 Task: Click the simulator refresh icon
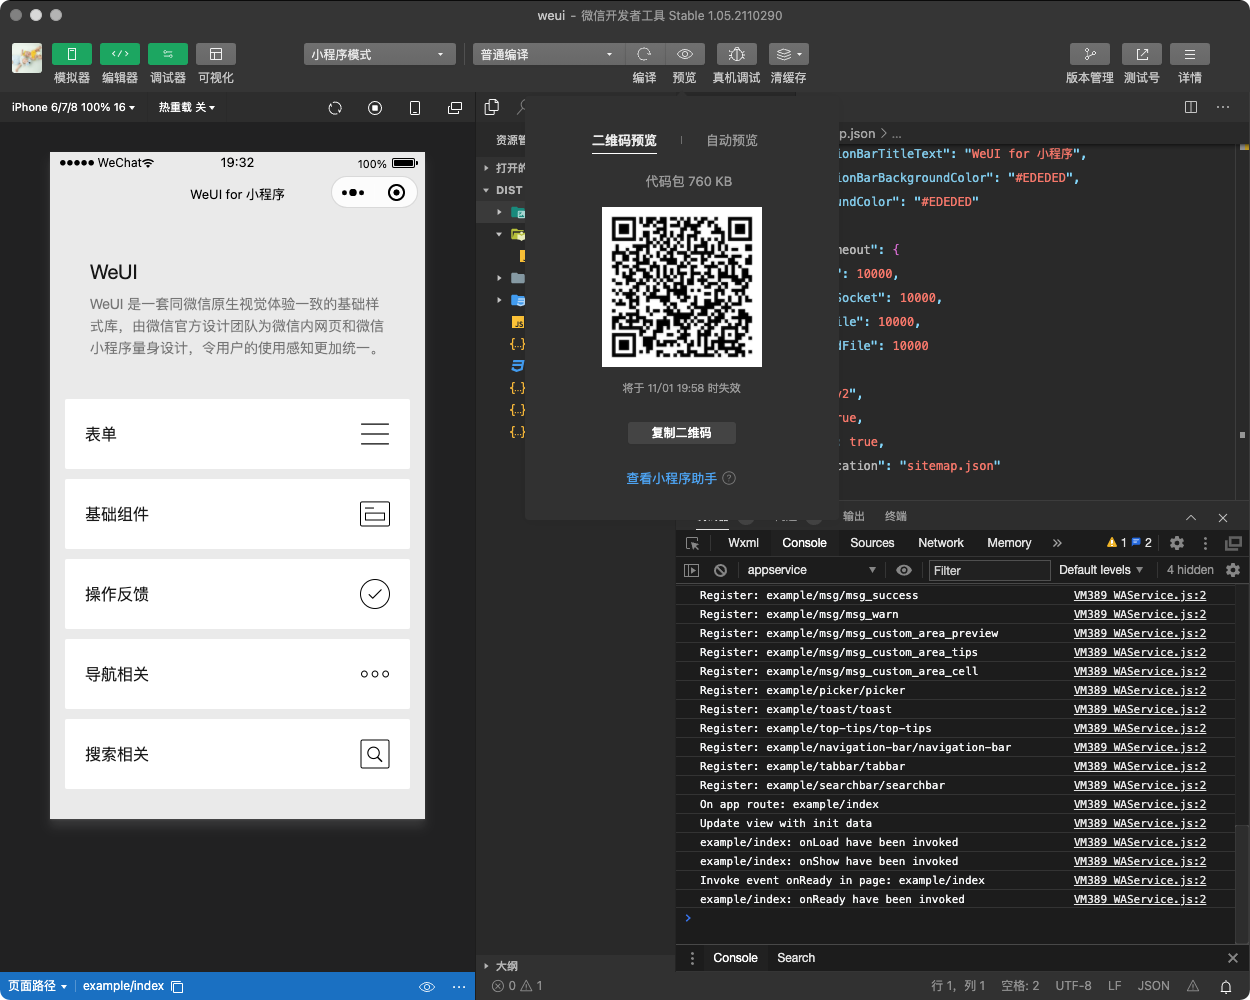tap(335, 108)
